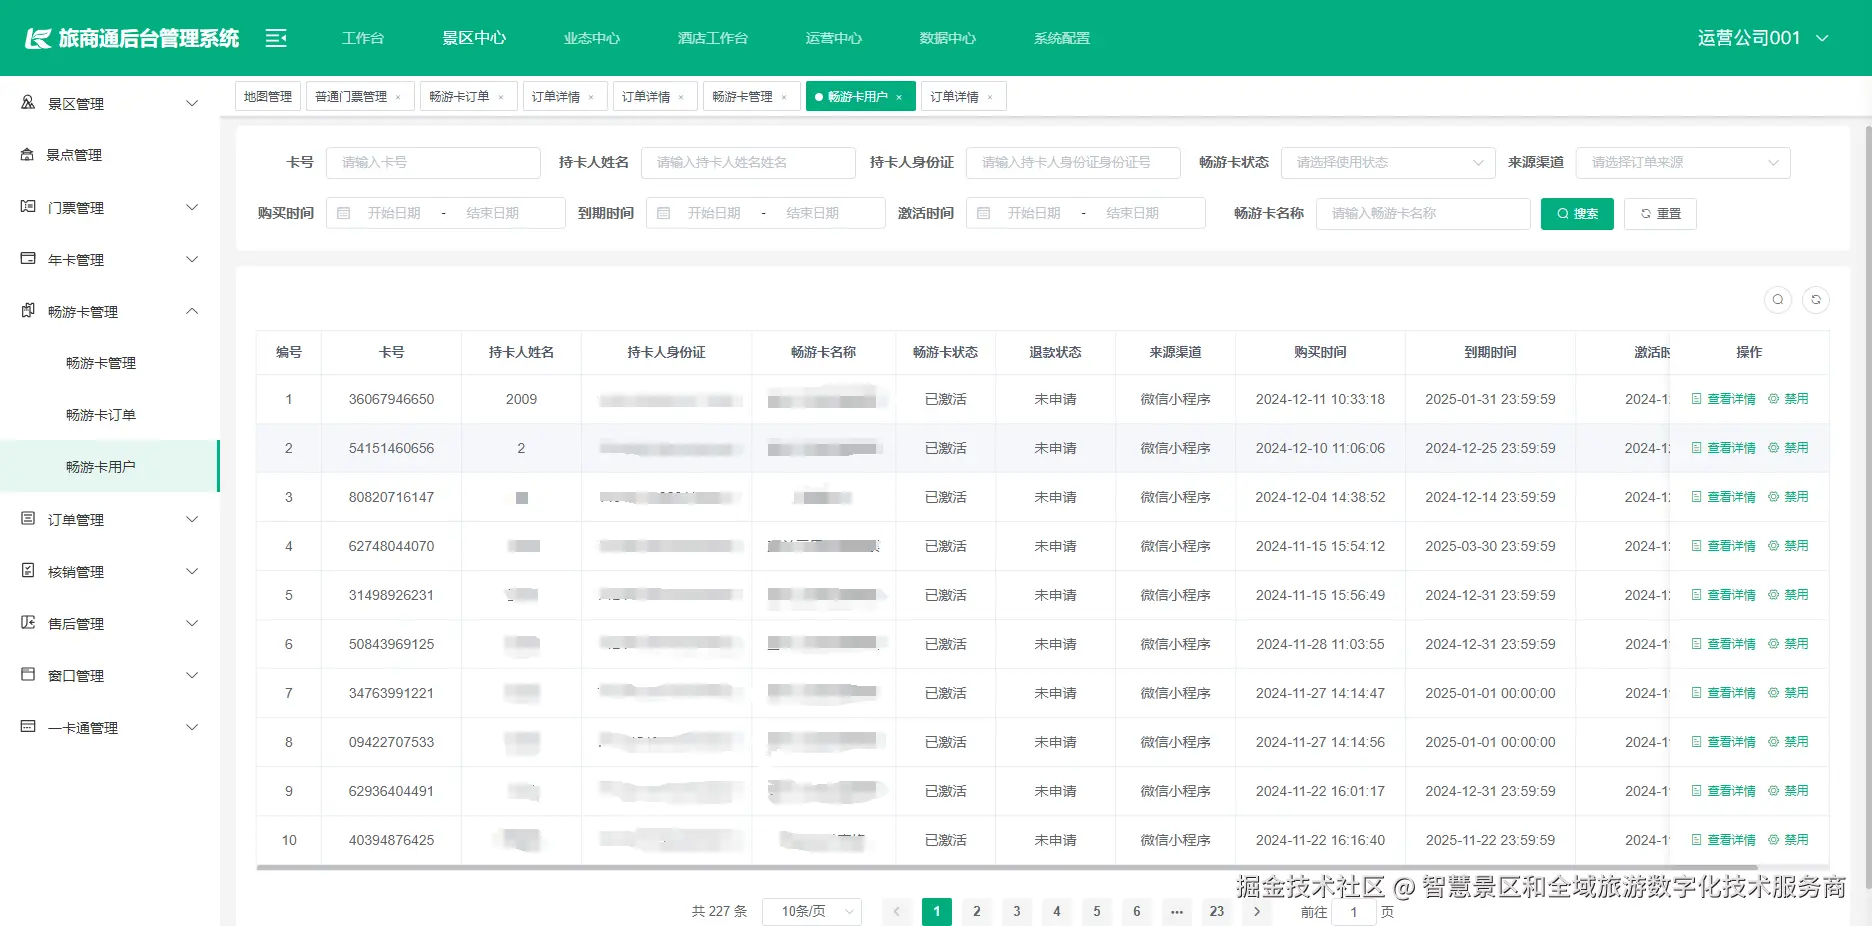Click the magnifier search icon above the table

(1778, 299)
